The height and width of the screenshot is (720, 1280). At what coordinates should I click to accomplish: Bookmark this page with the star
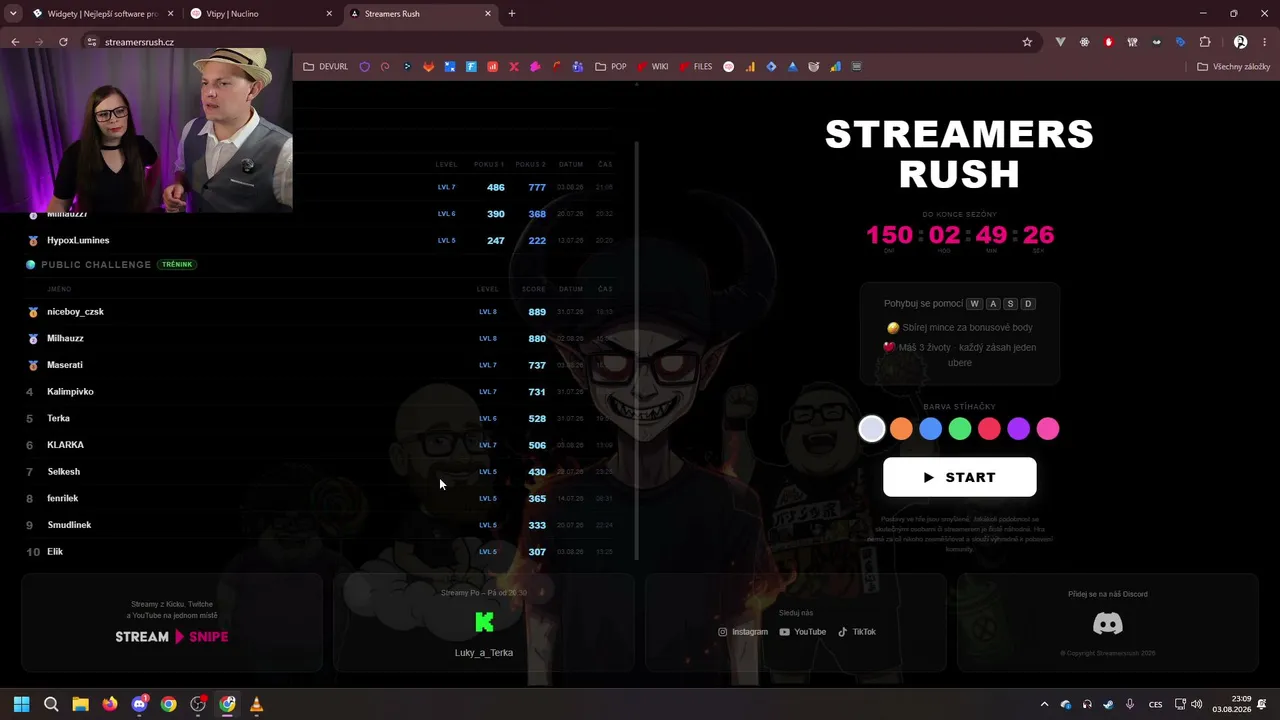1027,42
